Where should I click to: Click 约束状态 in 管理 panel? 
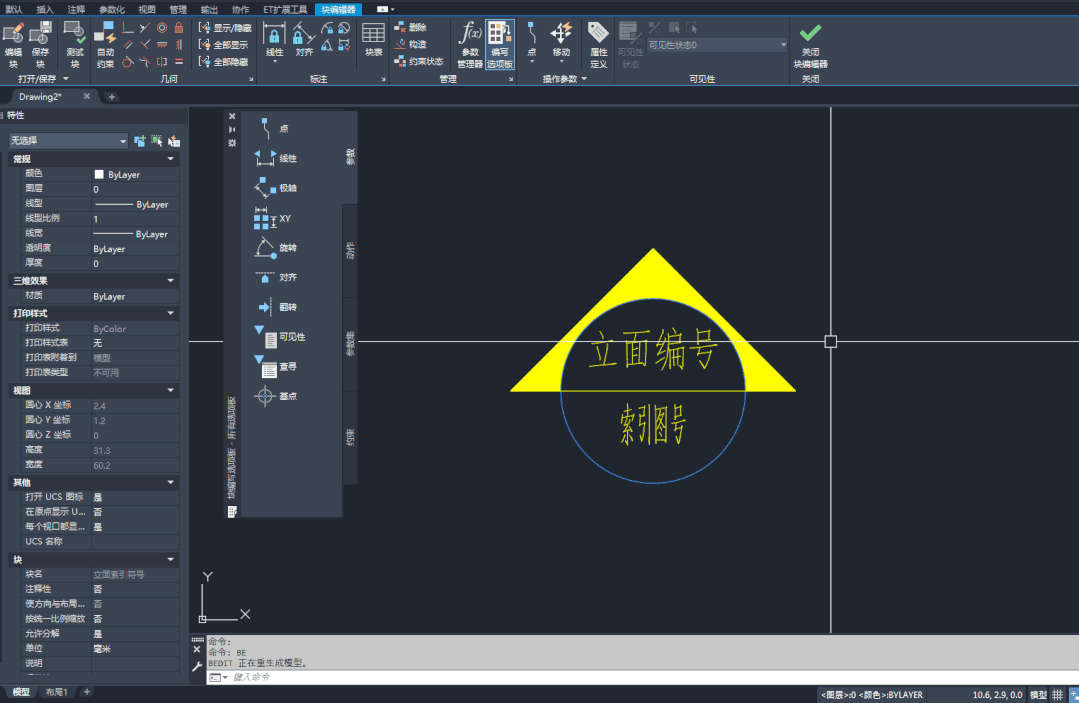pos(418,62)
